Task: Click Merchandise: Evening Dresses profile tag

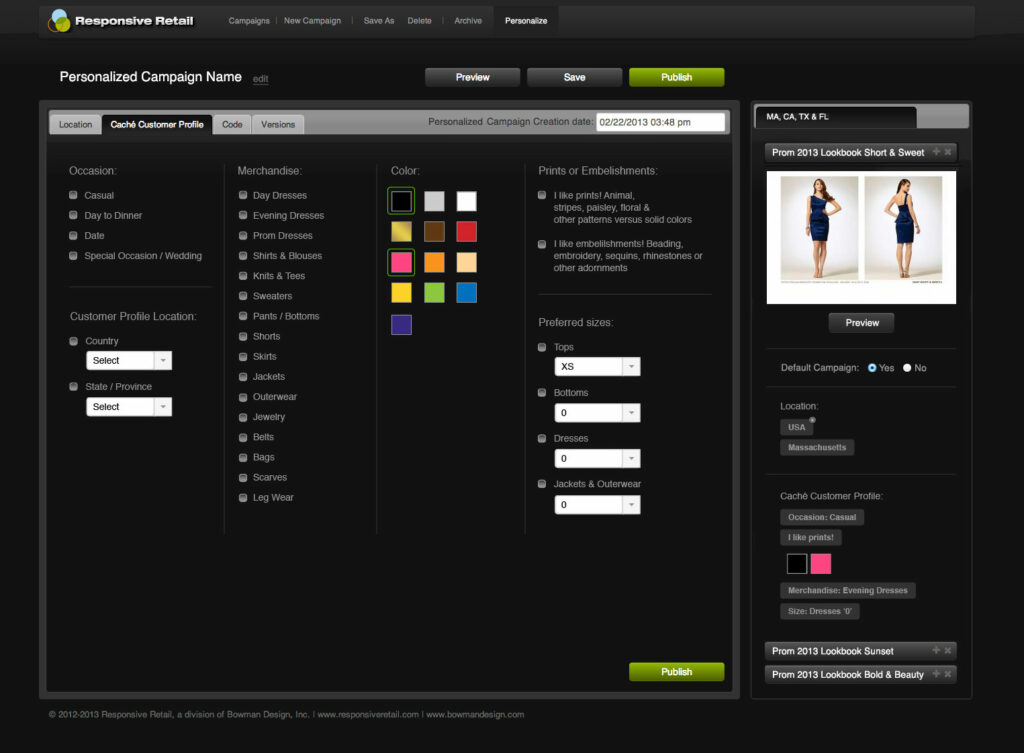Action: [848, 590]
